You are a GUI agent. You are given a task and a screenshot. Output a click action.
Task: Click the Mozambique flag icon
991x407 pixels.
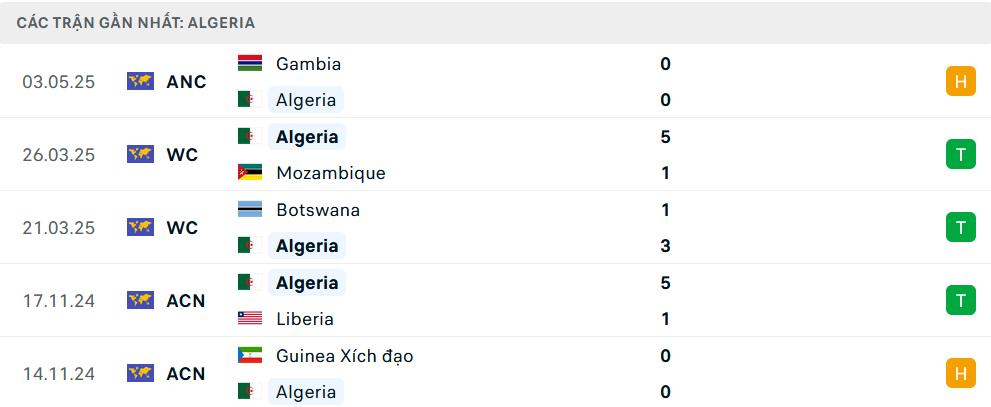click(x=250, y=173)
